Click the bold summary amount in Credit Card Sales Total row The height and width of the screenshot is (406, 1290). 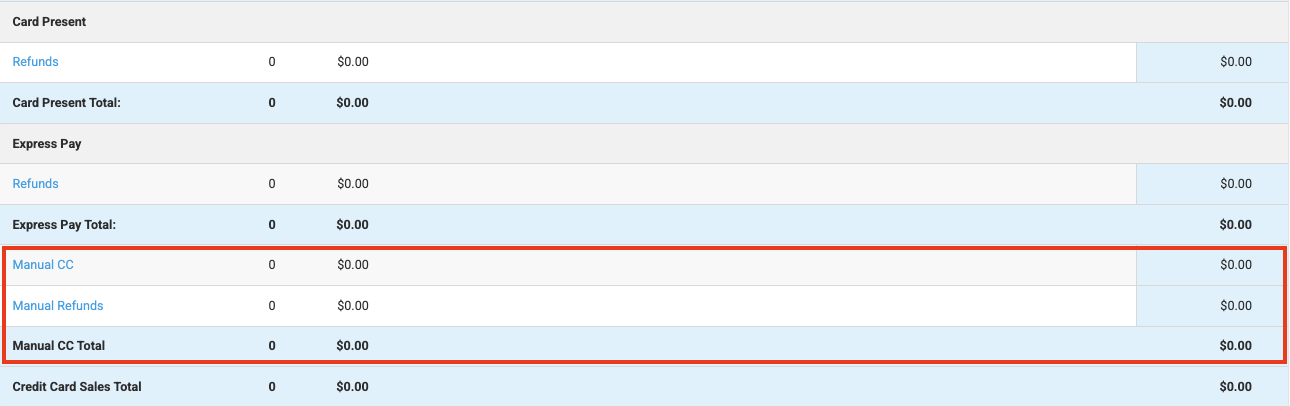pos(1236,386)
